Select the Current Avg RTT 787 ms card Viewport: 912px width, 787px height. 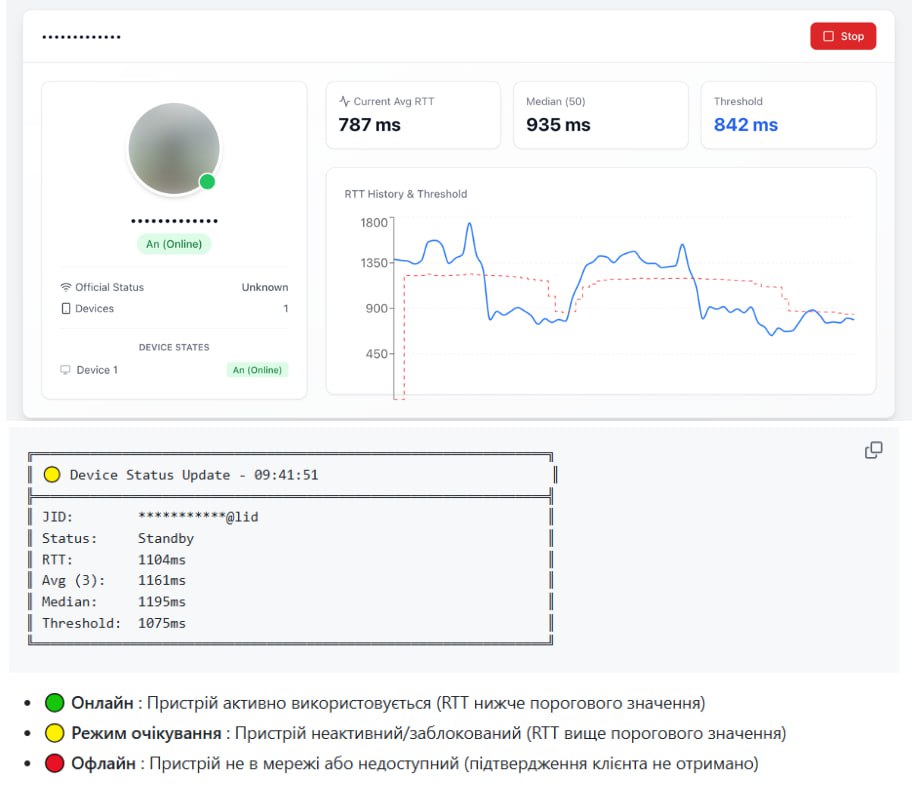[413, 115]
